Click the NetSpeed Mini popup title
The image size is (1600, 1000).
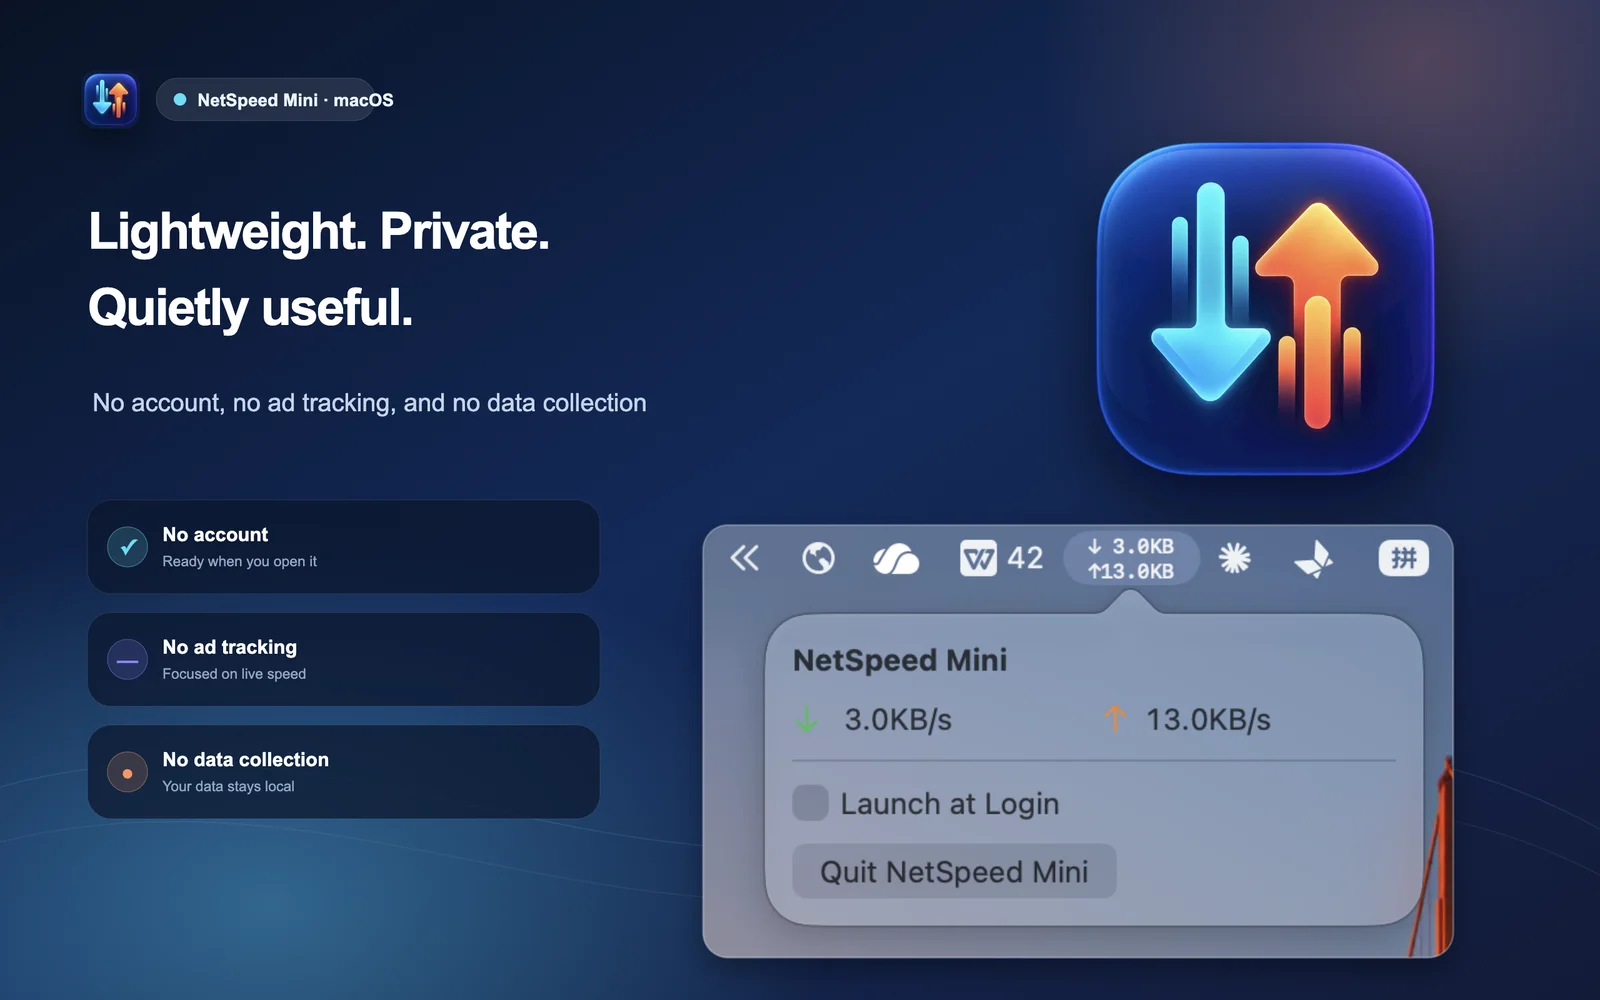tap(900, 660)
